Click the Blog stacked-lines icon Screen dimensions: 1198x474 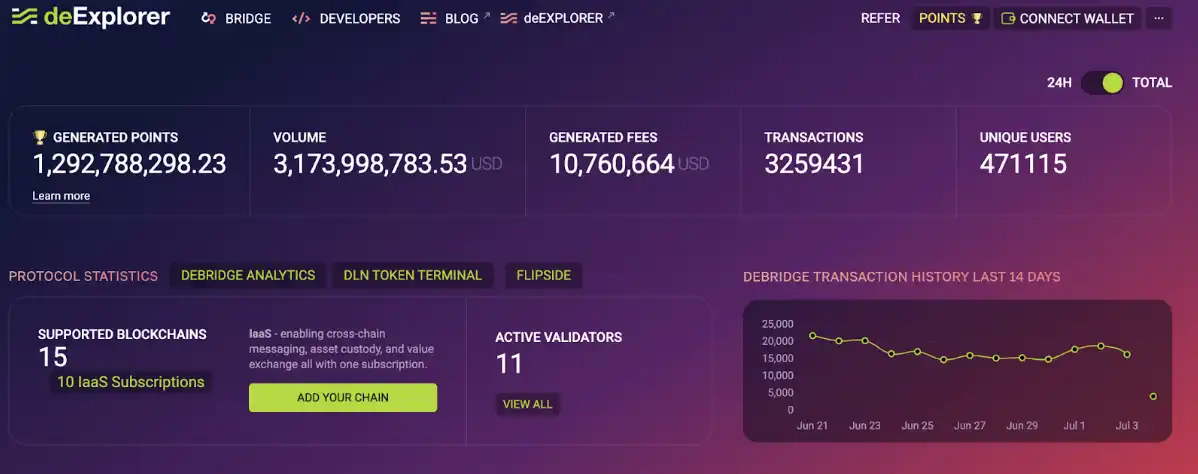pos(428,19)
